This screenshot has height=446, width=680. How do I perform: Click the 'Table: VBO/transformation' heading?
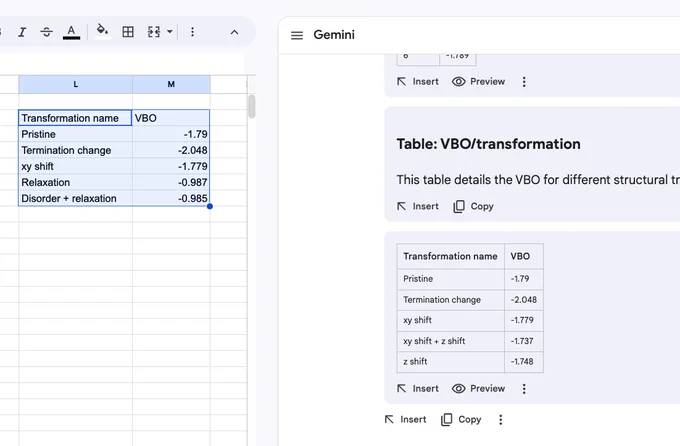coord(488,144)
